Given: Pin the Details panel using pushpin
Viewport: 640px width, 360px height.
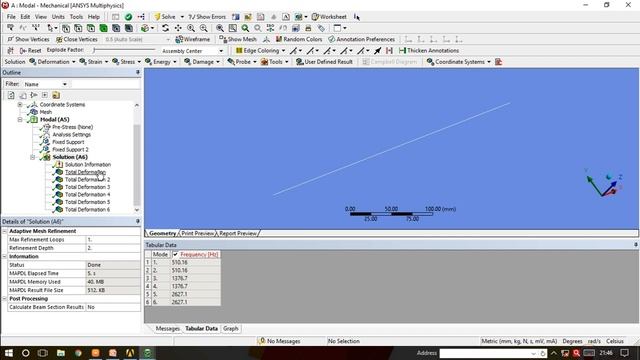Looking at the screenshot, I should [138, 221].
